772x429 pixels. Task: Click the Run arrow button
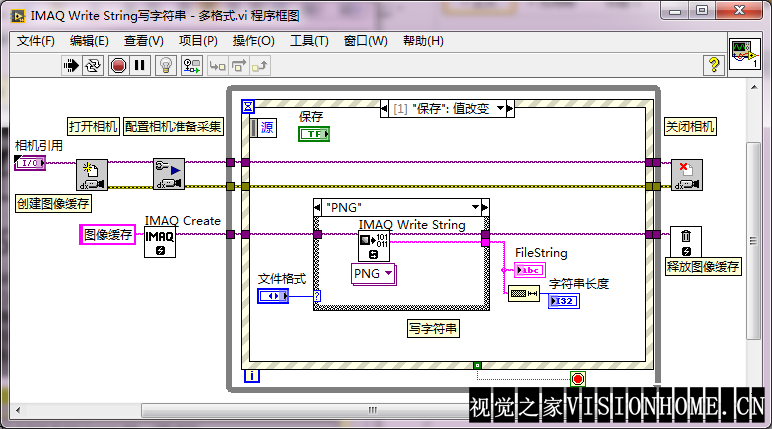[71, 65]
